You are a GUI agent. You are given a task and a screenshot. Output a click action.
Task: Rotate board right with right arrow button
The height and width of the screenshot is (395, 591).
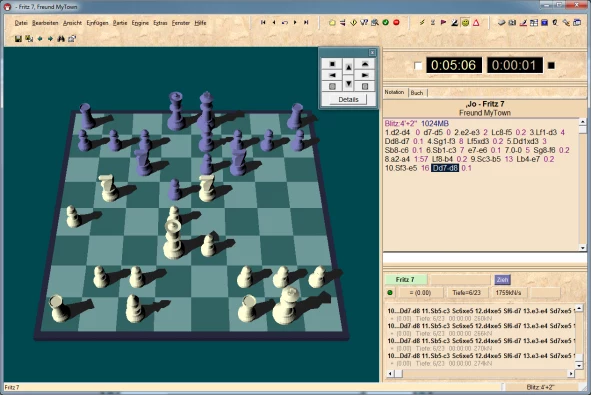click(x=364, y=75)
